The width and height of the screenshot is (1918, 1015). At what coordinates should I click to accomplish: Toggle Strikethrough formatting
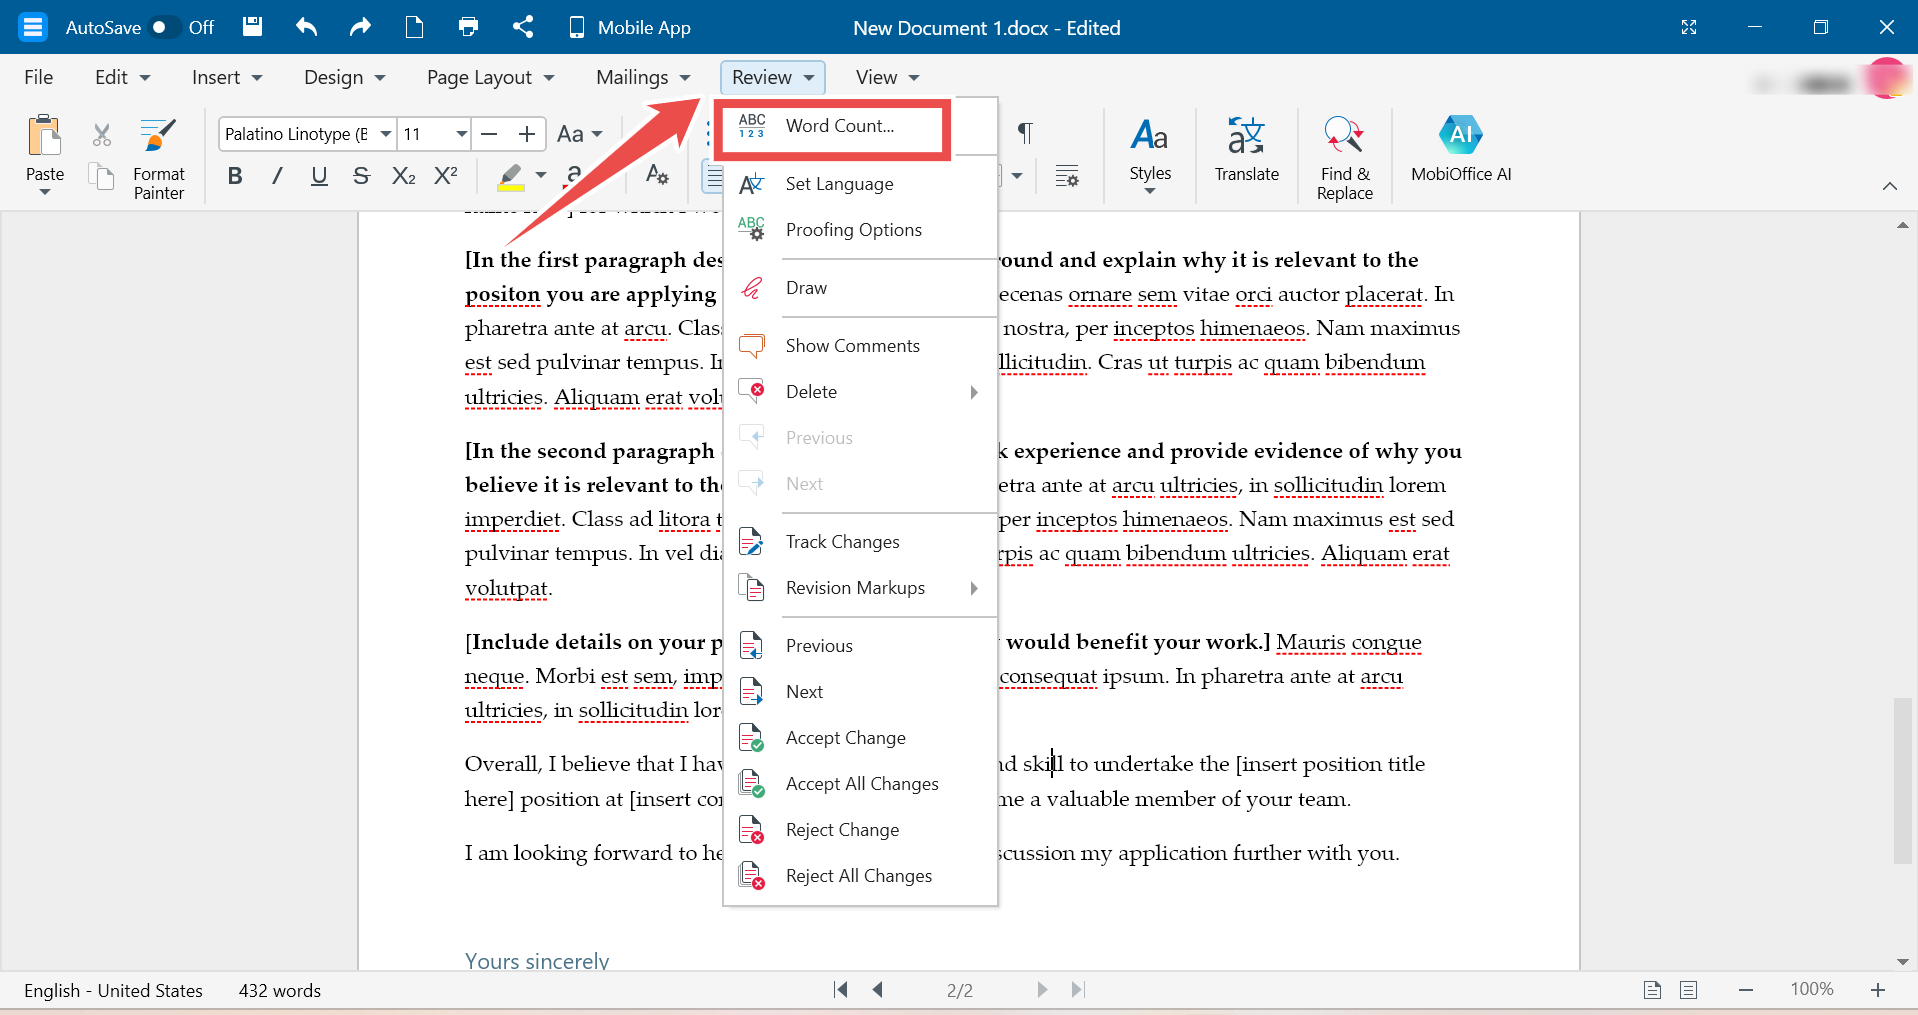361,176
